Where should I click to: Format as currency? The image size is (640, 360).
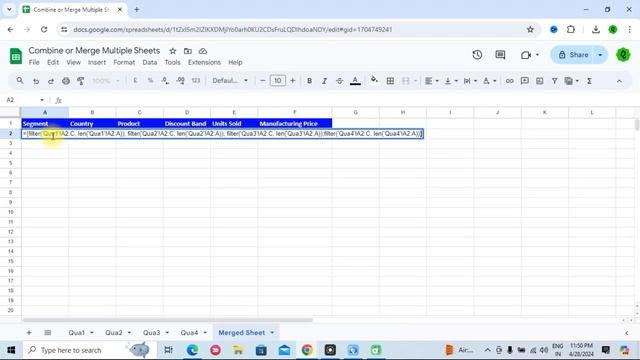(135, 81)
